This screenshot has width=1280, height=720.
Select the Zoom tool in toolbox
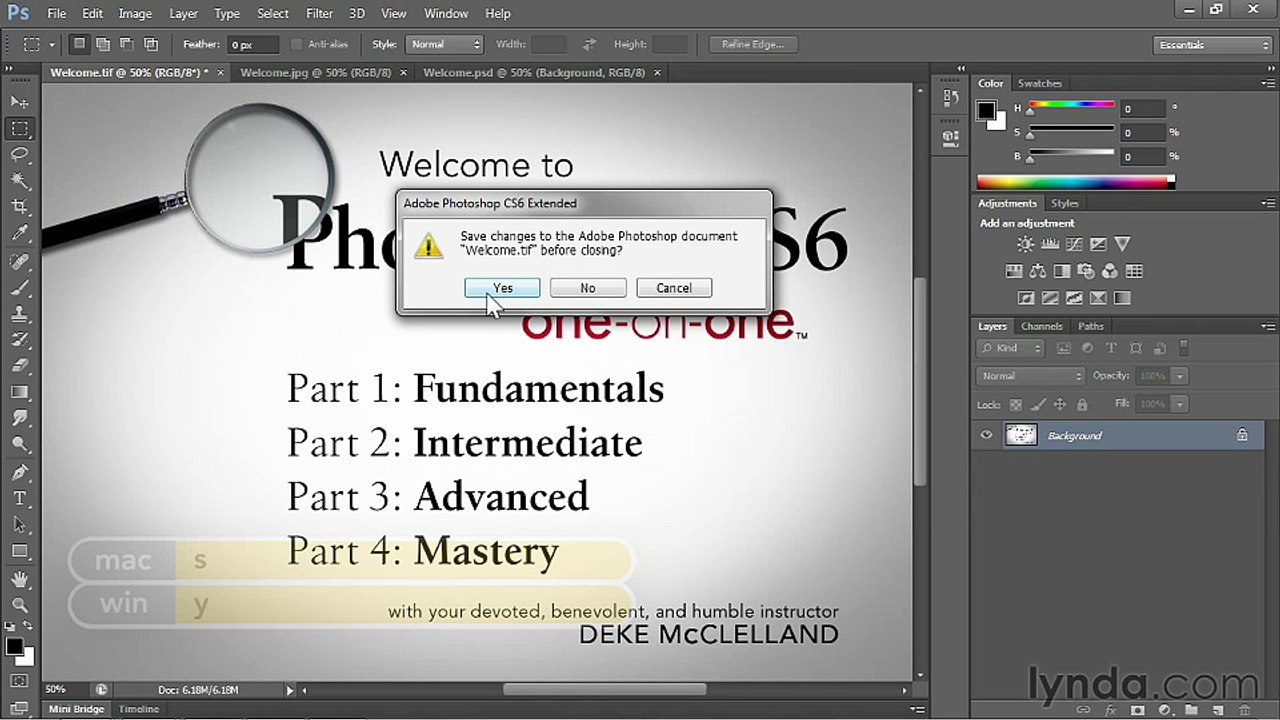click(x=19, y=606)
